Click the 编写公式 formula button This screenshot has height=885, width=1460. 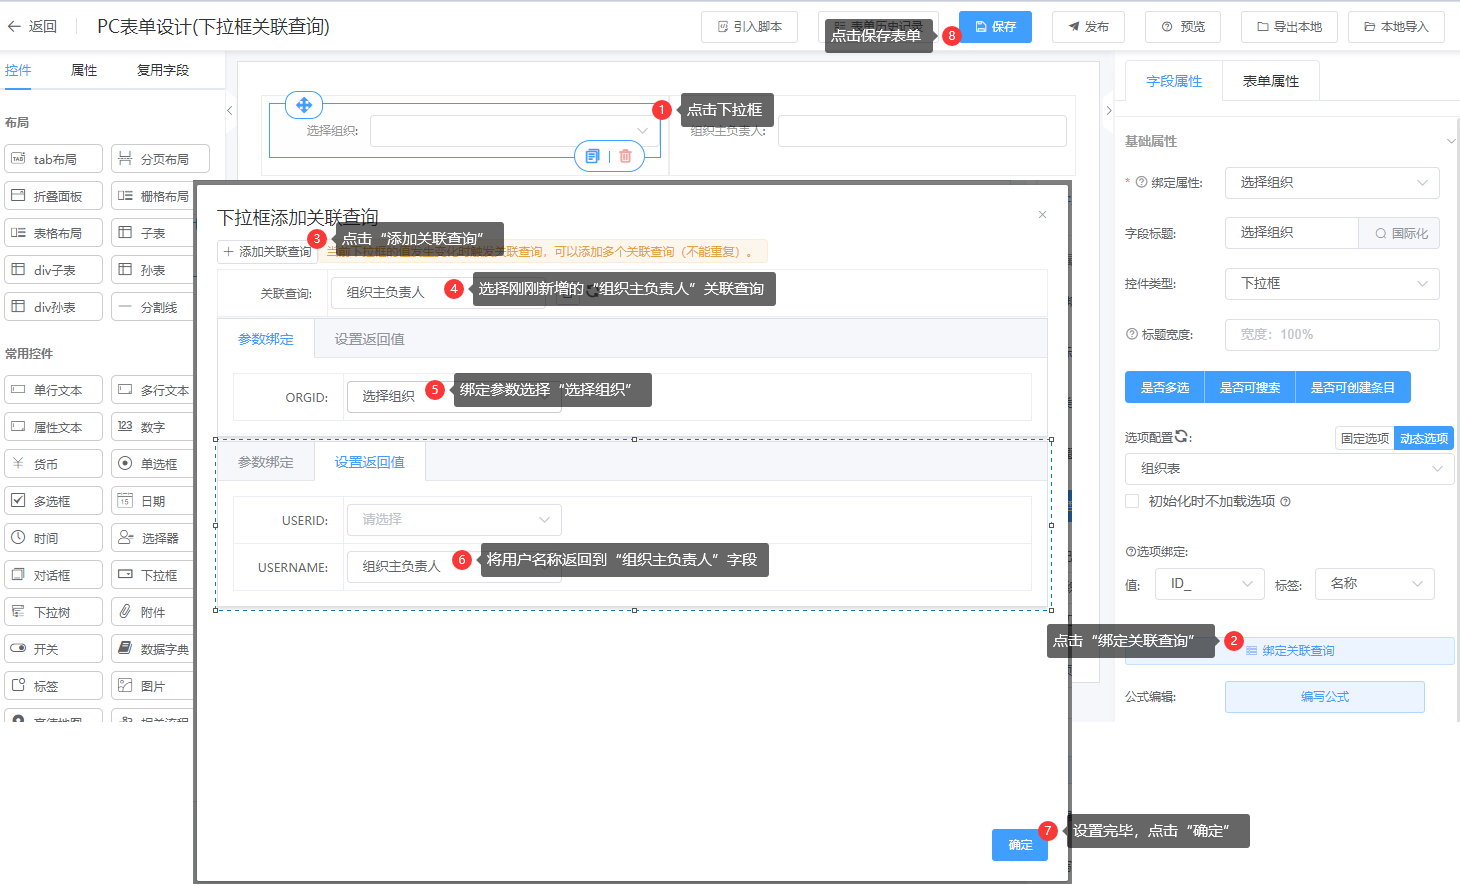point(1325,697)
